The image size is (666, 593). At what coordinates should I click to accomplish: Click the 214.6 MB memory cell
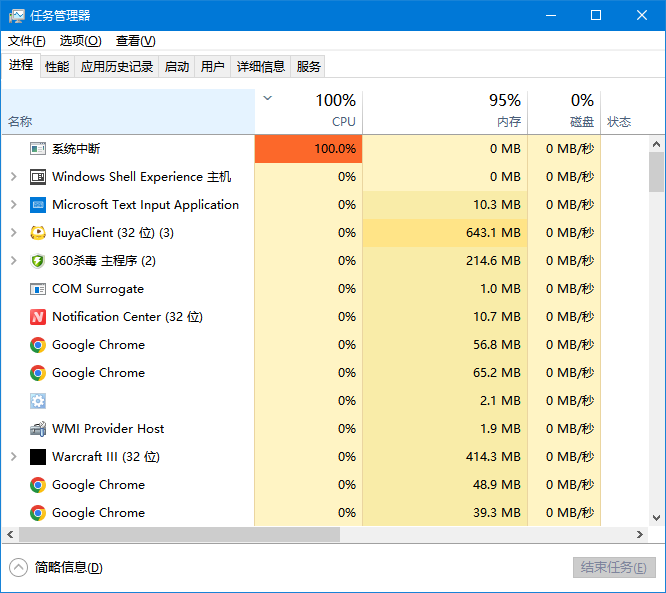coord(445,261)
